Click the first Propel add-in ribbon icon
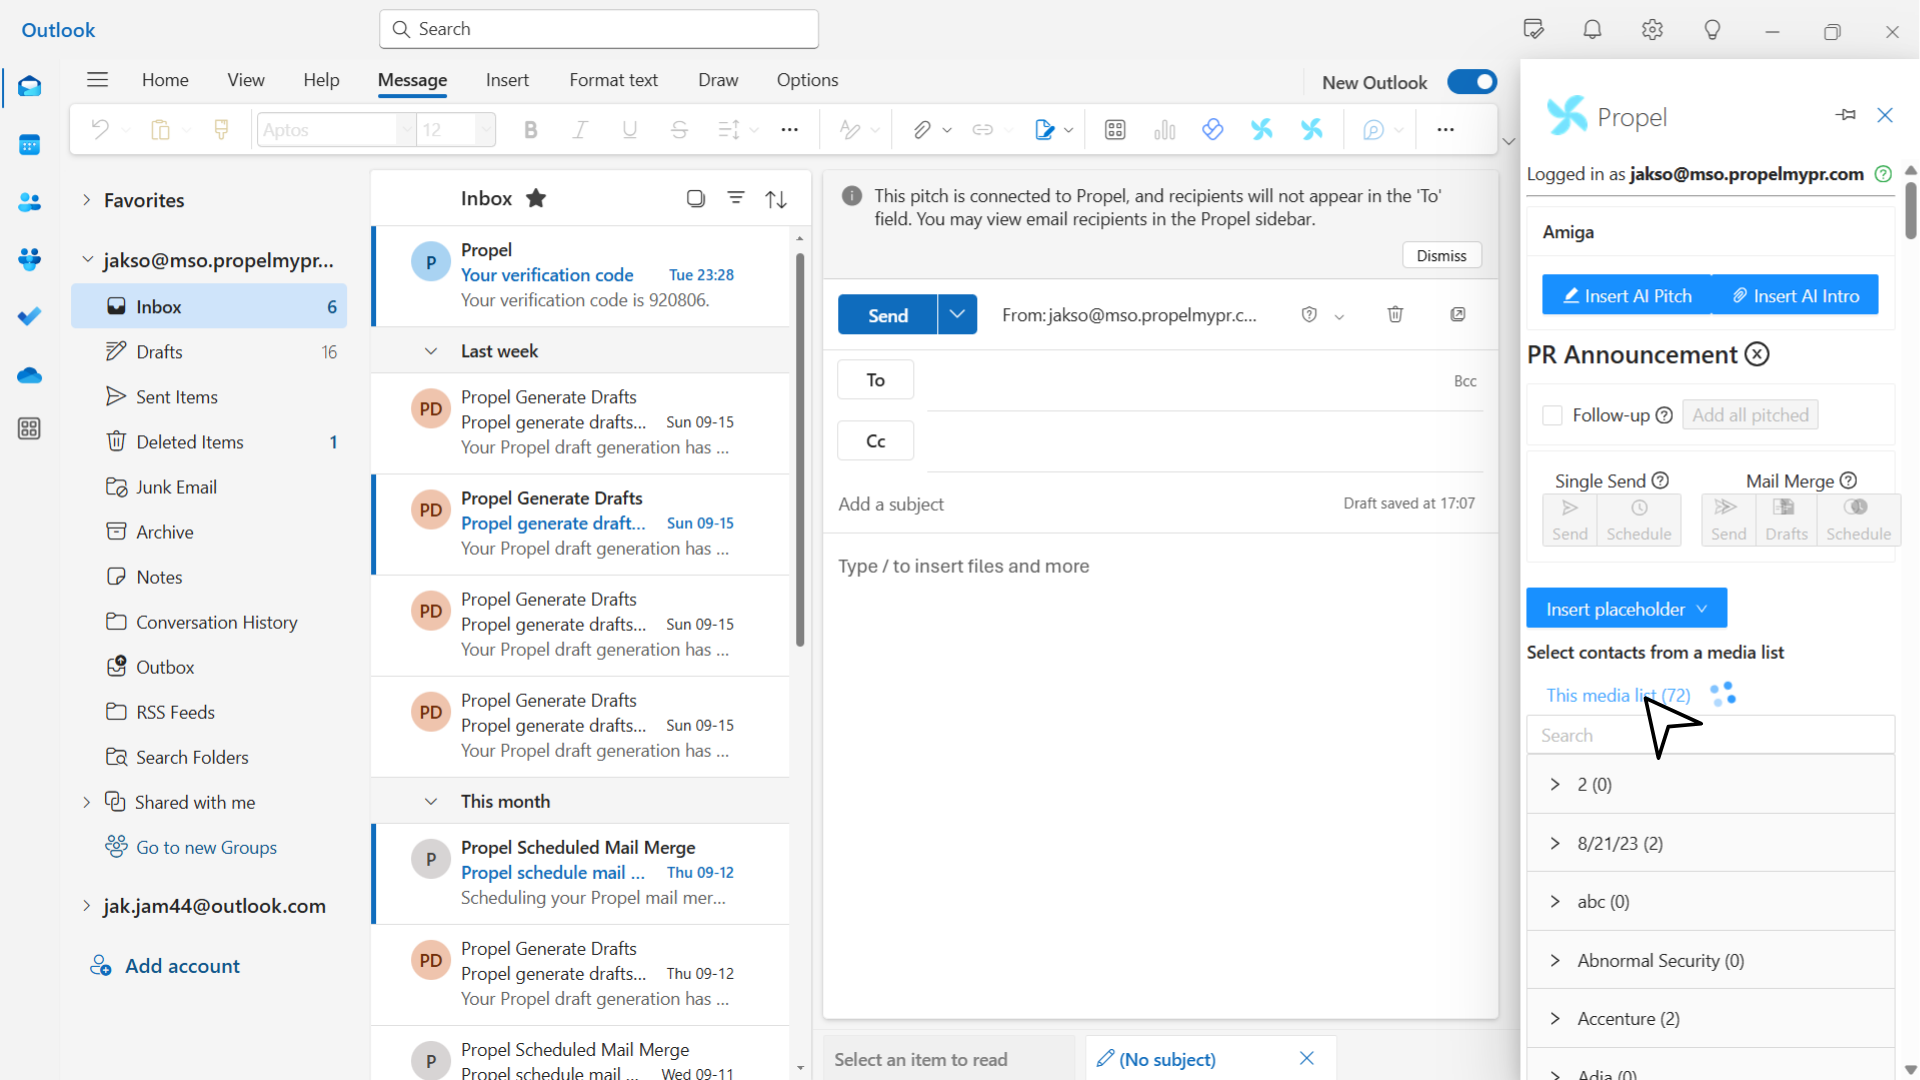Screen dimensions: 1920x1080 click(x=1262, y=130)
